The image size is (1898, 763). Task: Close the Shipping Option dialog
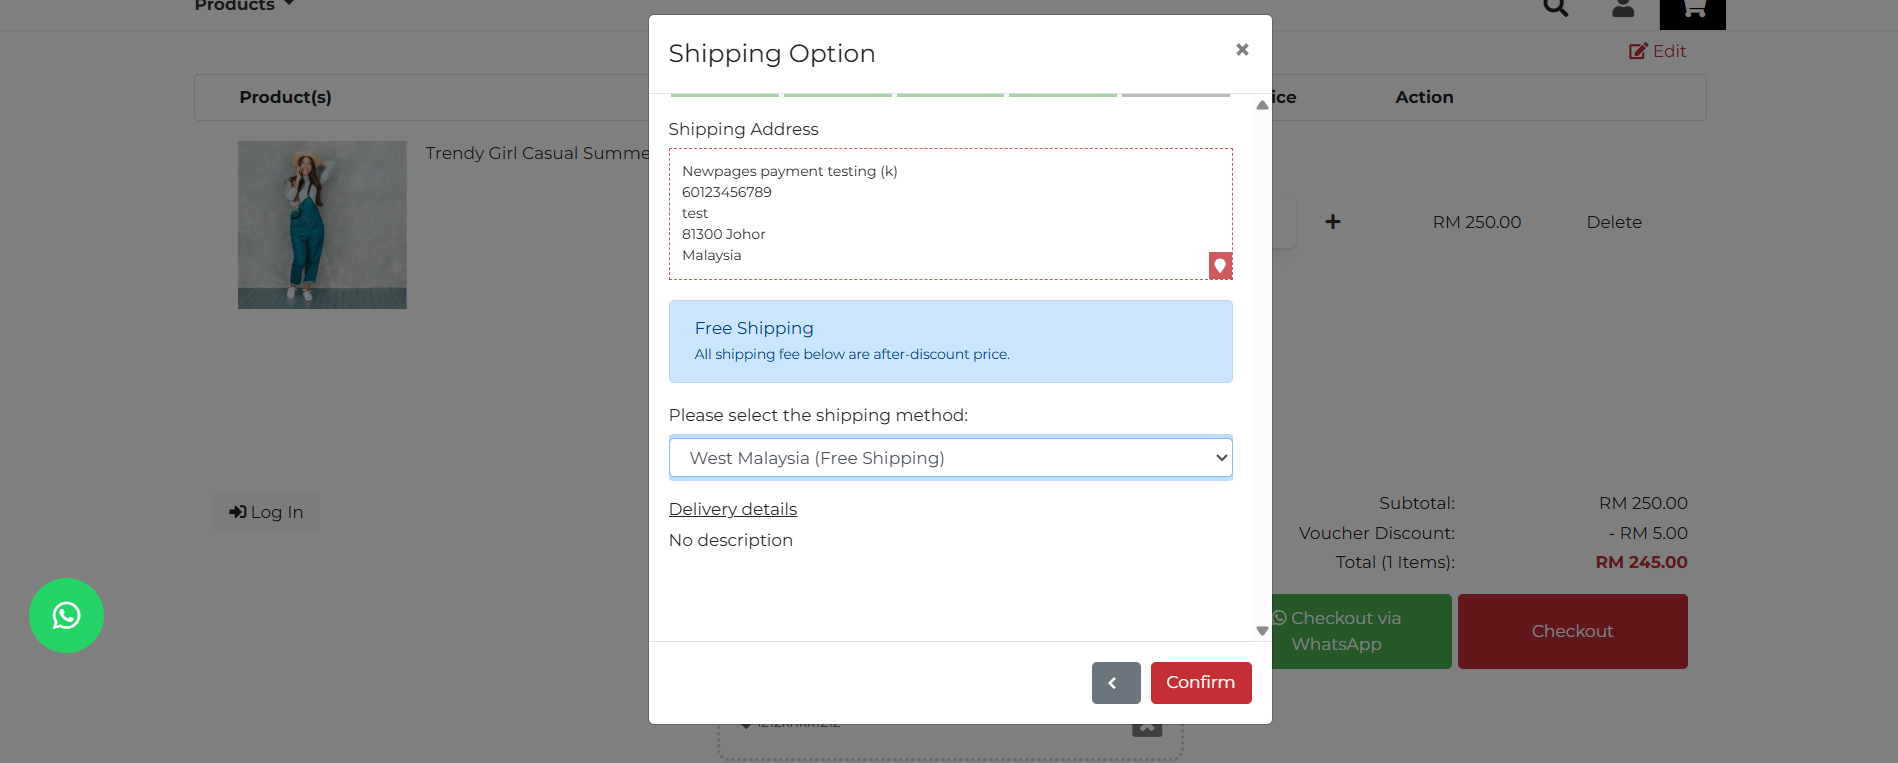[x=1242, y=49]
